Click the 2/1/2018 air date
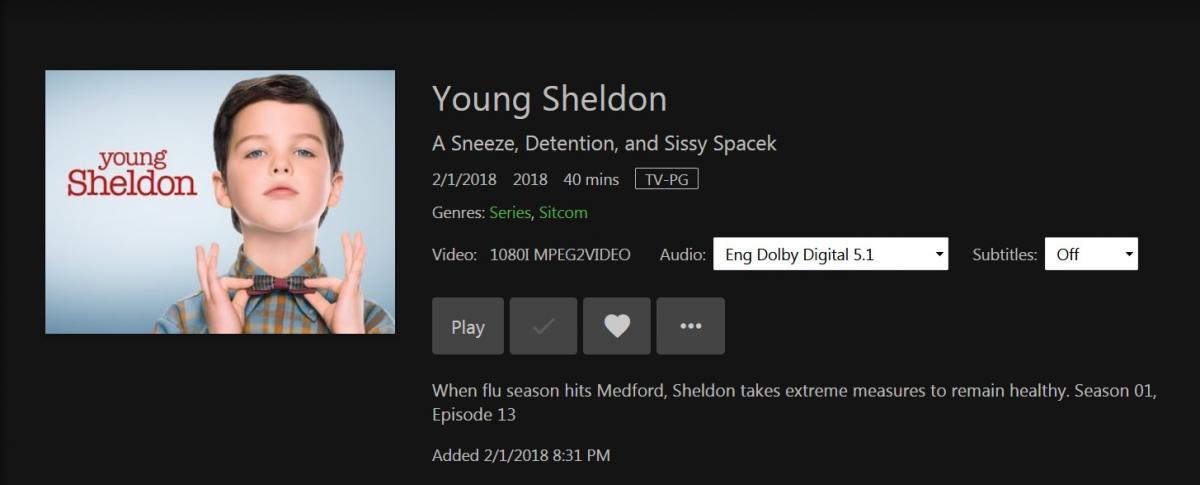 pos(466,180)
